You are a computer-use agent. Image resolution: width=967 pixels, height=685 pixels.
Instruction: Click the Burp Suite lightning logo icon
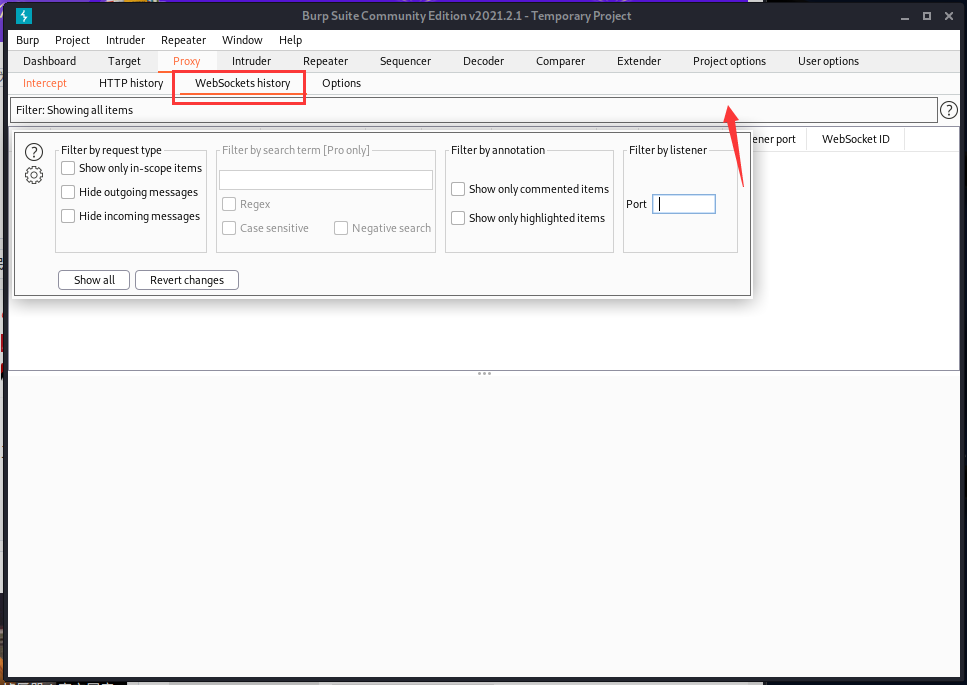coord(23,16)
